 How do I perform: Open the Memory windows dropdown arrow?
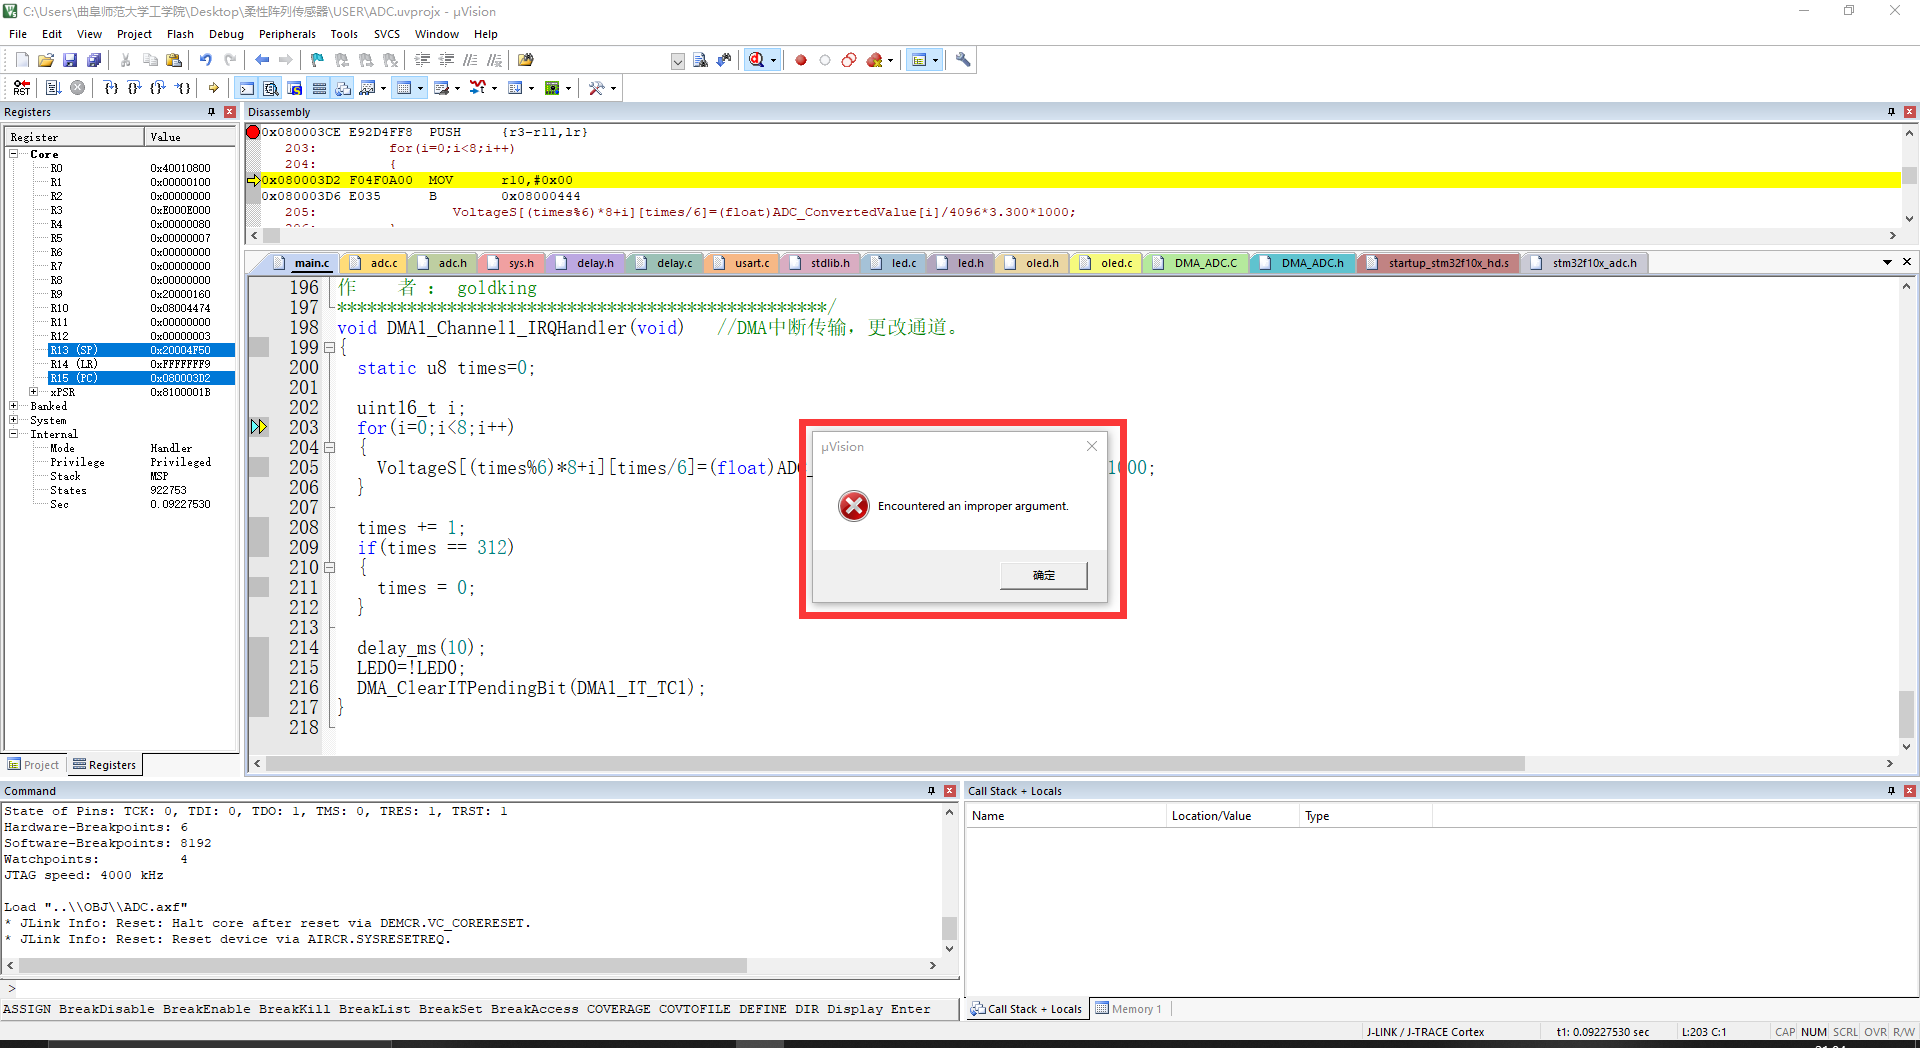coord(420,88)
